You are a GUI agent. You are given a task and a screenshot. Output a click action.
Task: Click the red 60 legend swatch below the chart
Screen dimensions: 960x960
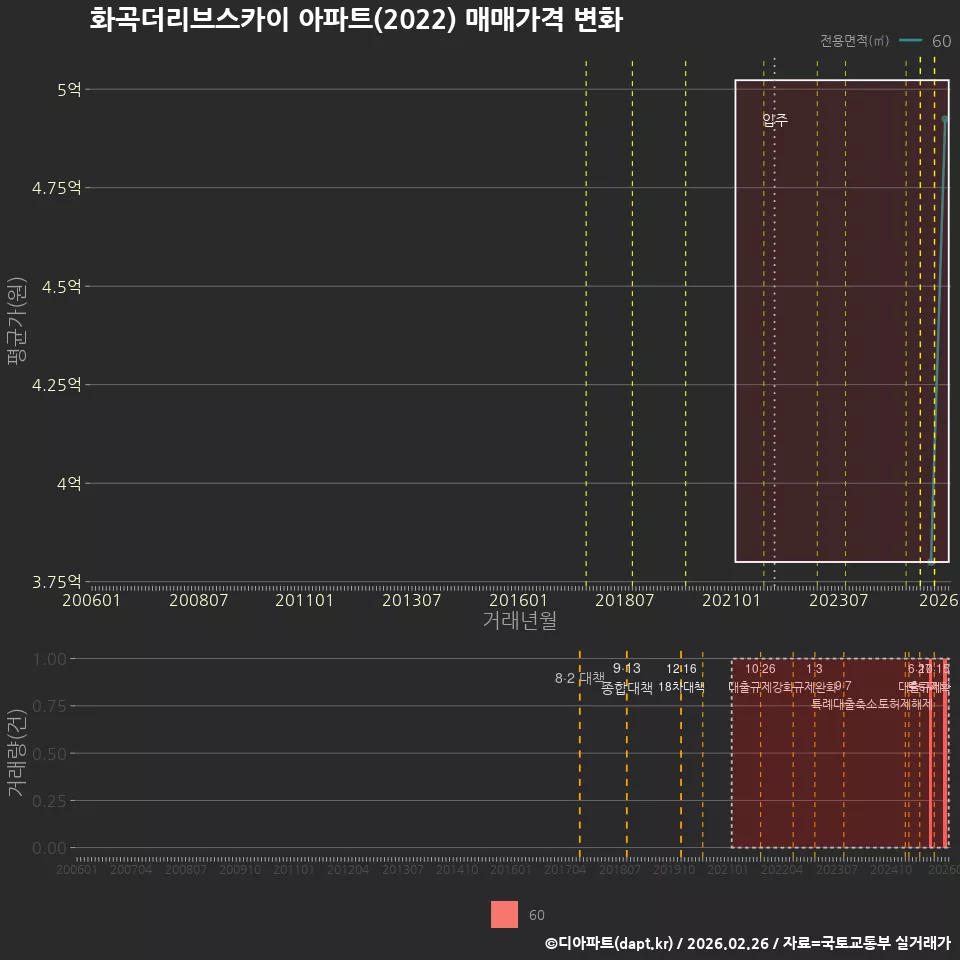click(x=504, y=914)
